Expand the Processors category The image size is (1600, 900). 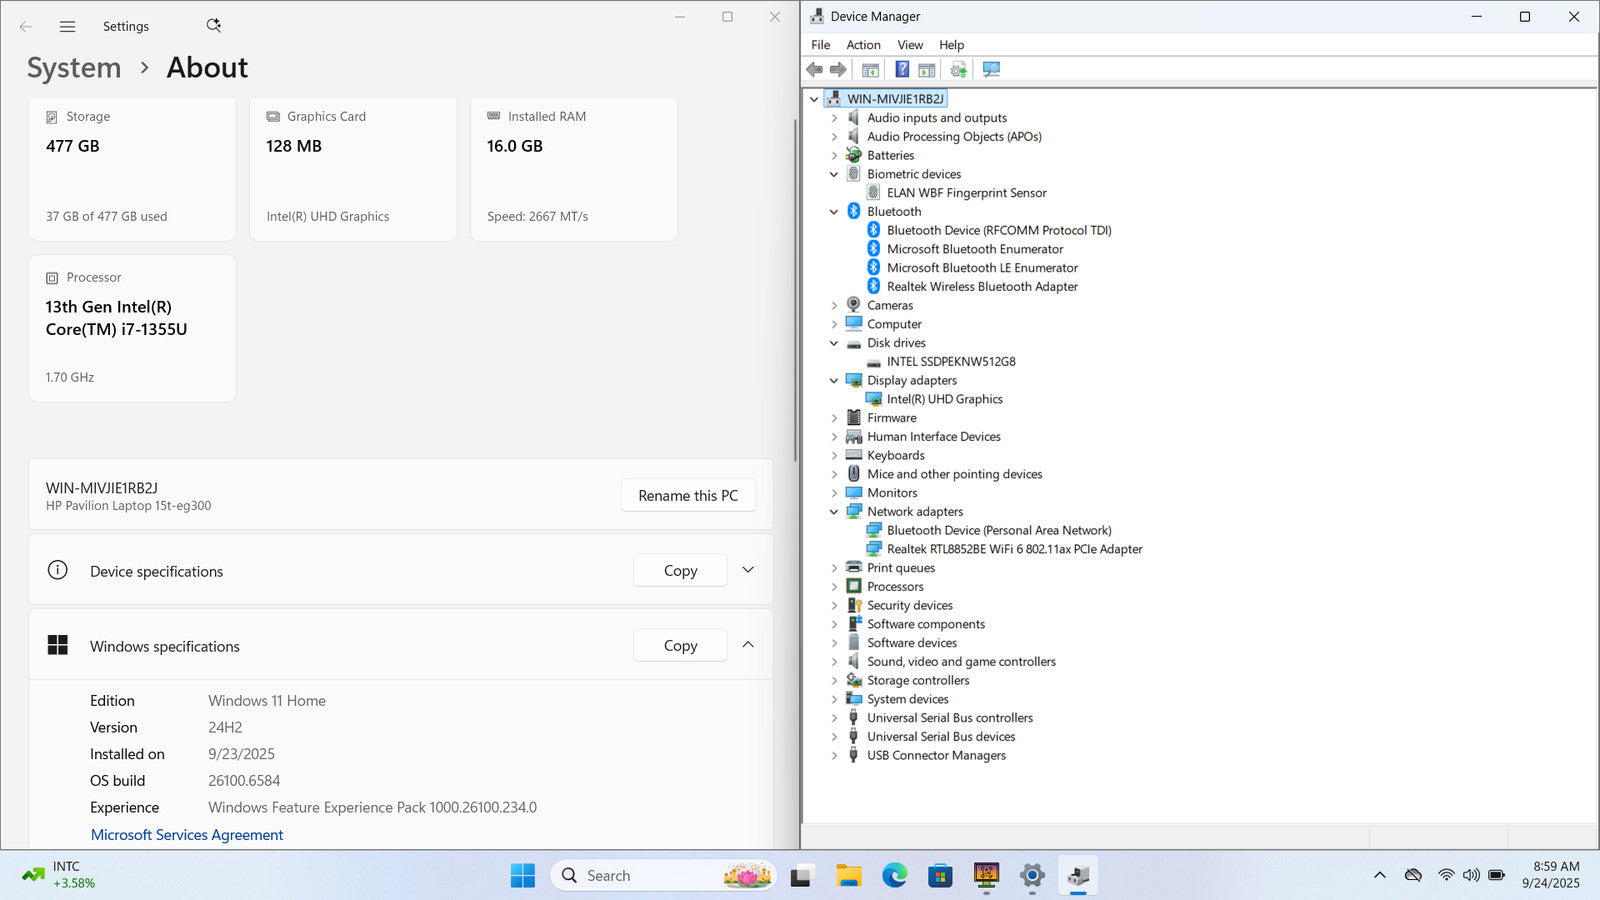[x=834, y=587]
